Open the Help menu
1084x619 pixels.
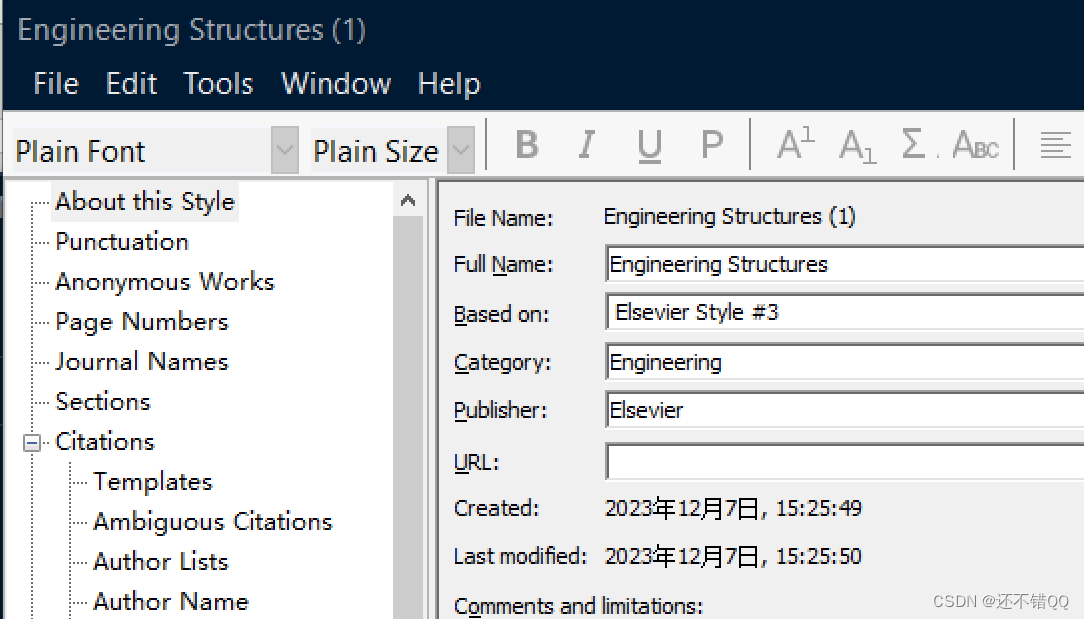click(449, 84)
